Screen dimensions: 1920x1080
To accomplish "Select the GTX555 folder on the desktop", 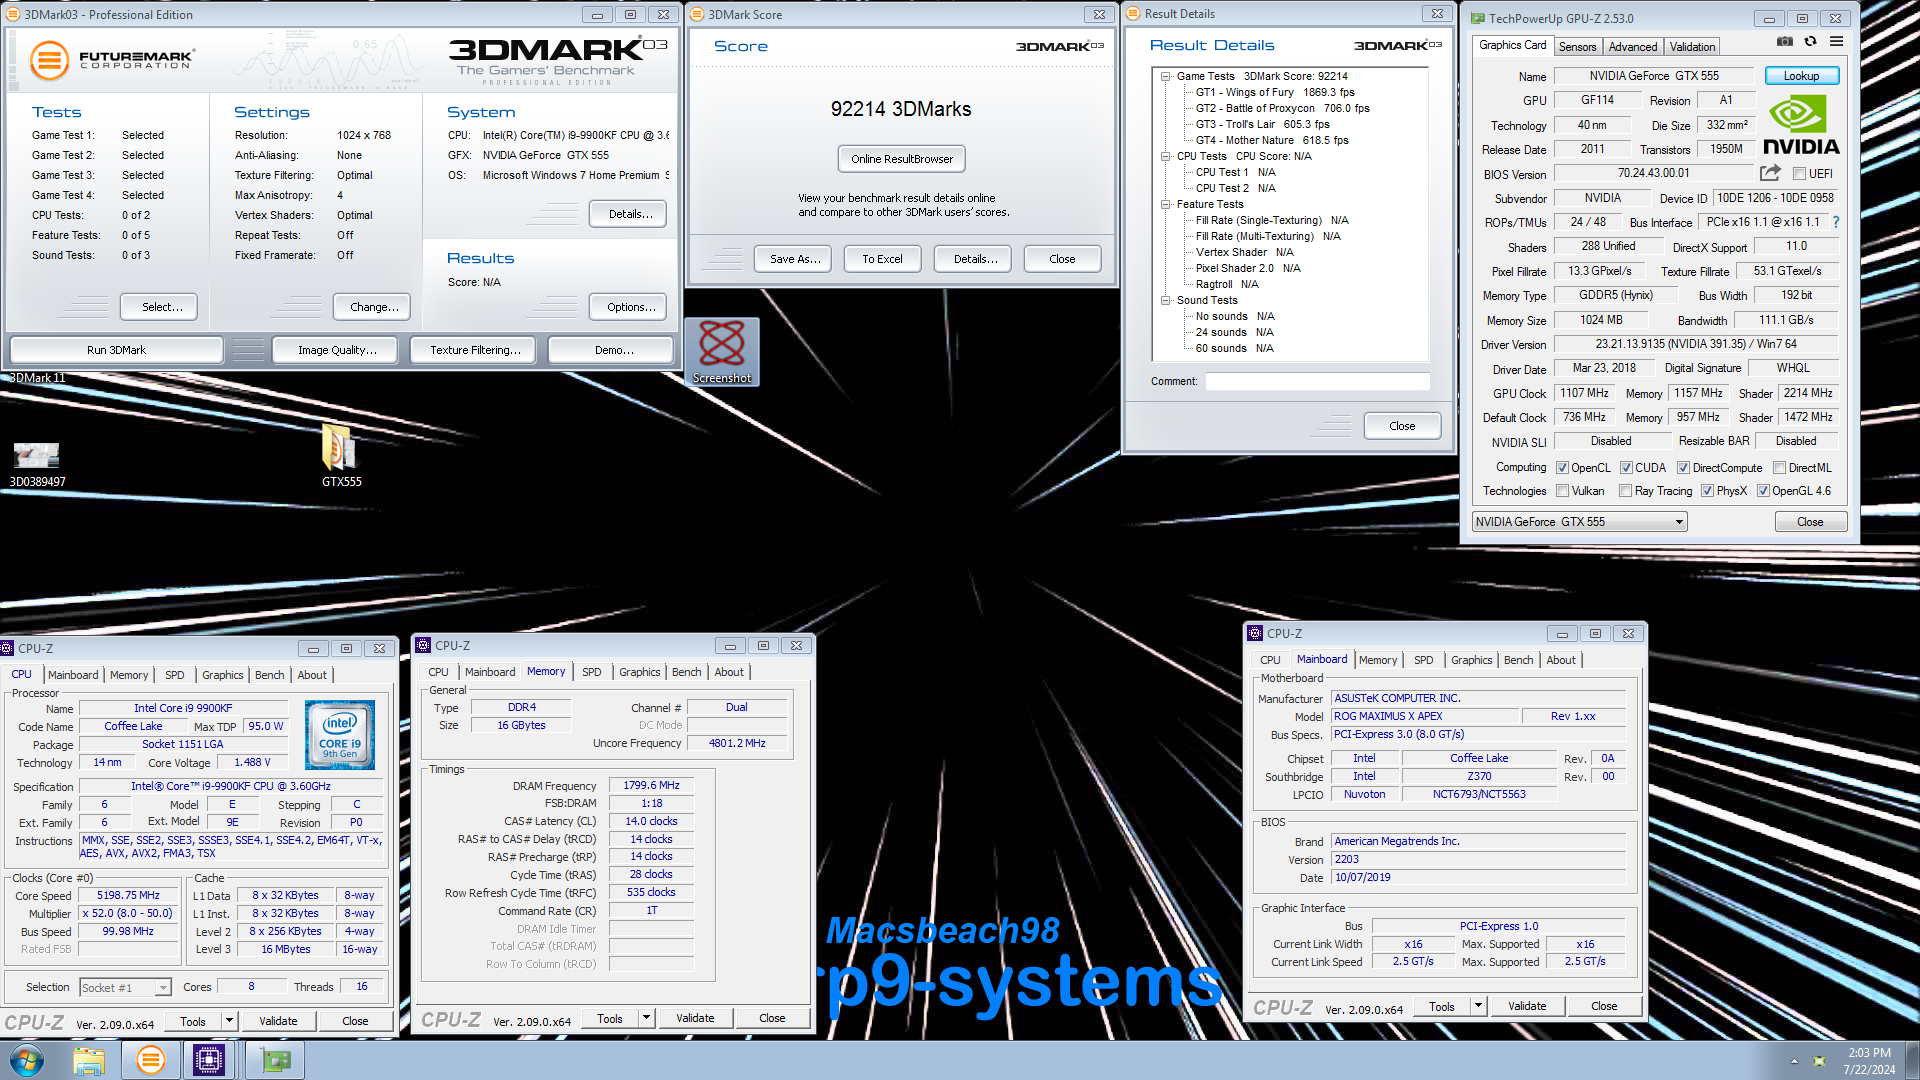I will [341, 456].
